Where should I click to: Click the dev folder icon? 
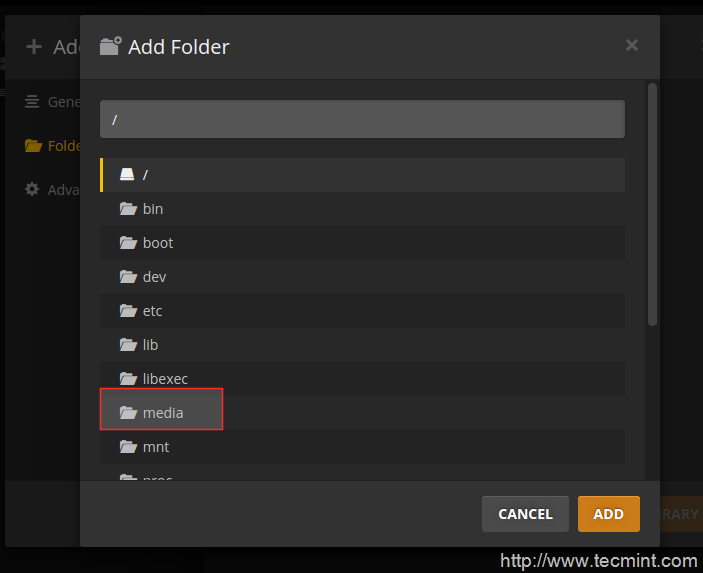[128, 277]
